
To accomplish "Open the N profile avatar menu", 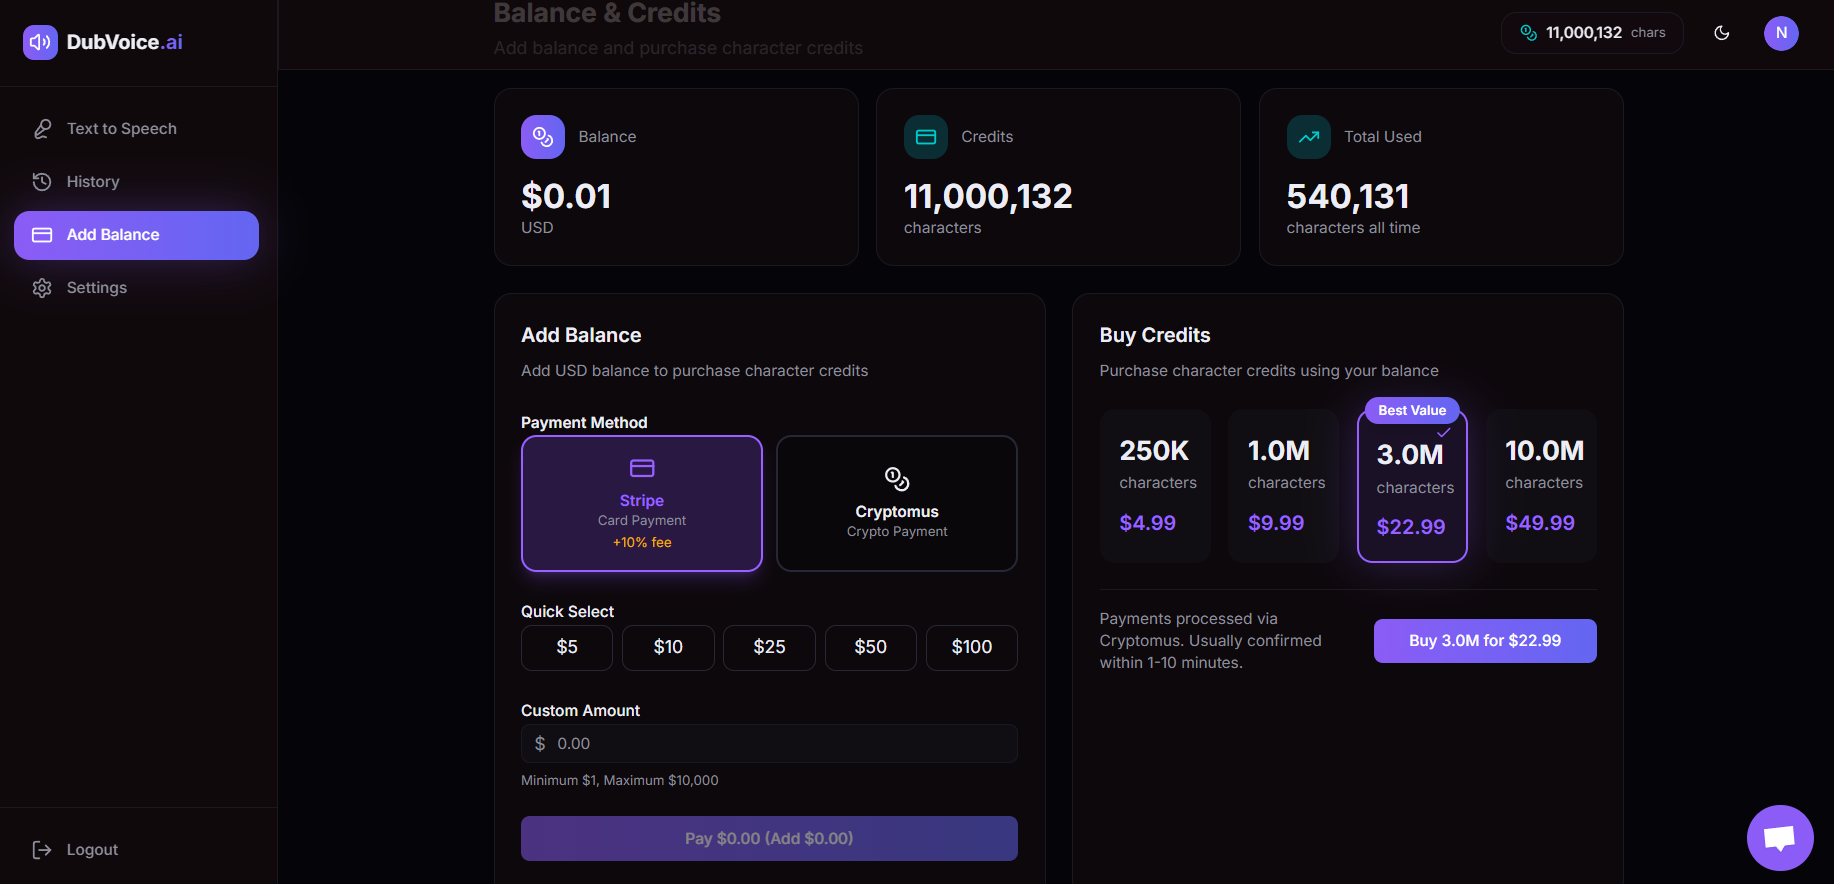I will point(1781,33).
